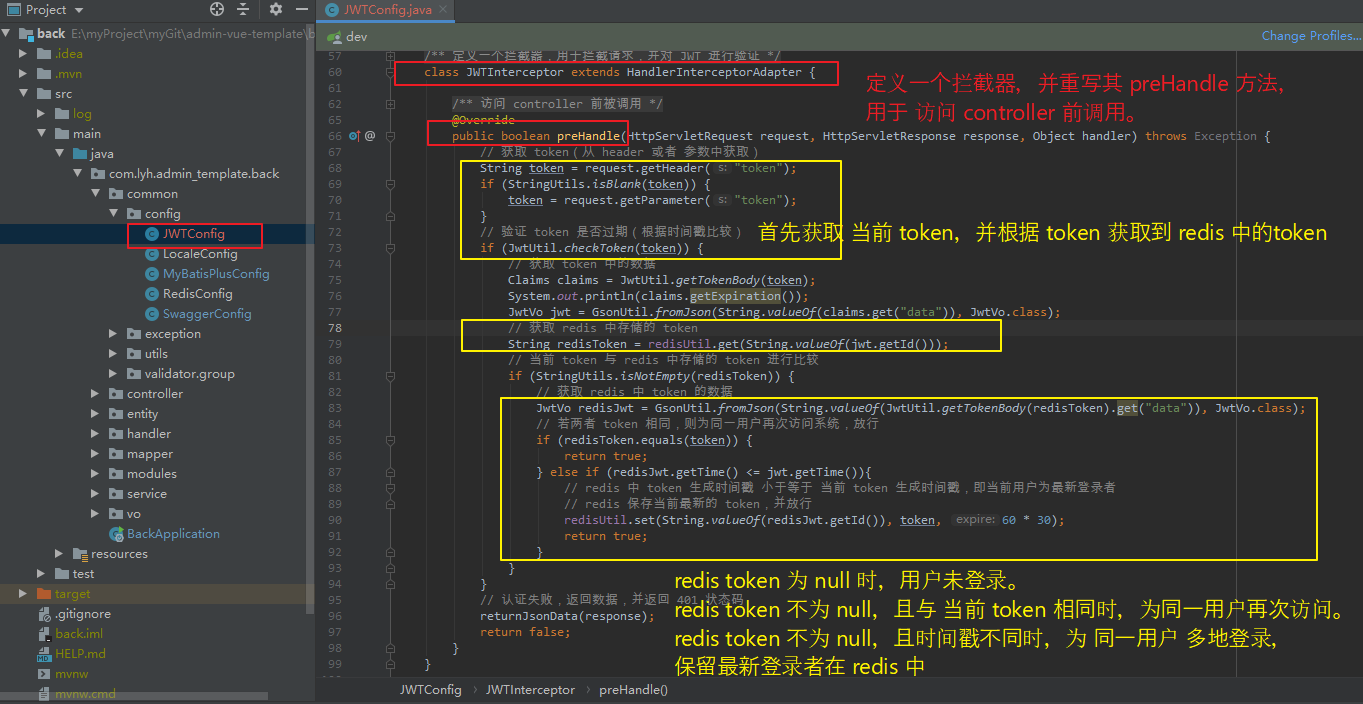Click the JWTConfig.java tab class icon

[x=332, y=9]
